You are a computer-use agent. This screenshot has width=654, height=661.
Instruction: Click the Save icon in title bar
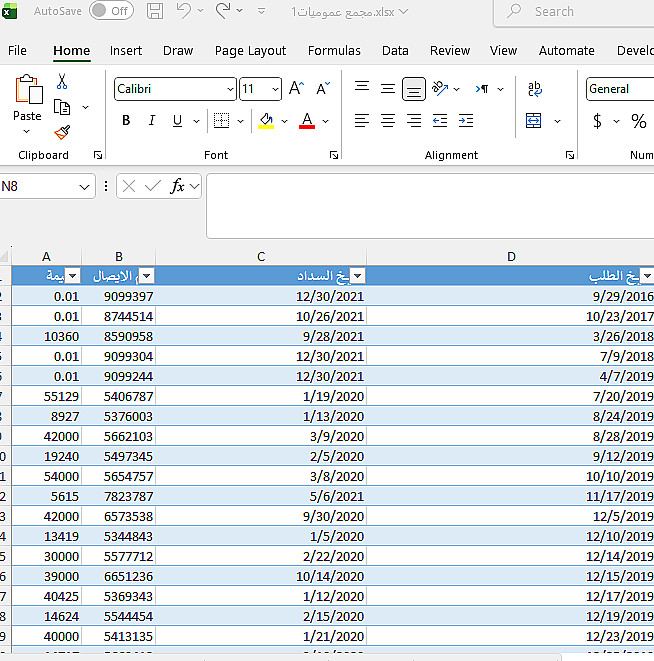point(155,11)
